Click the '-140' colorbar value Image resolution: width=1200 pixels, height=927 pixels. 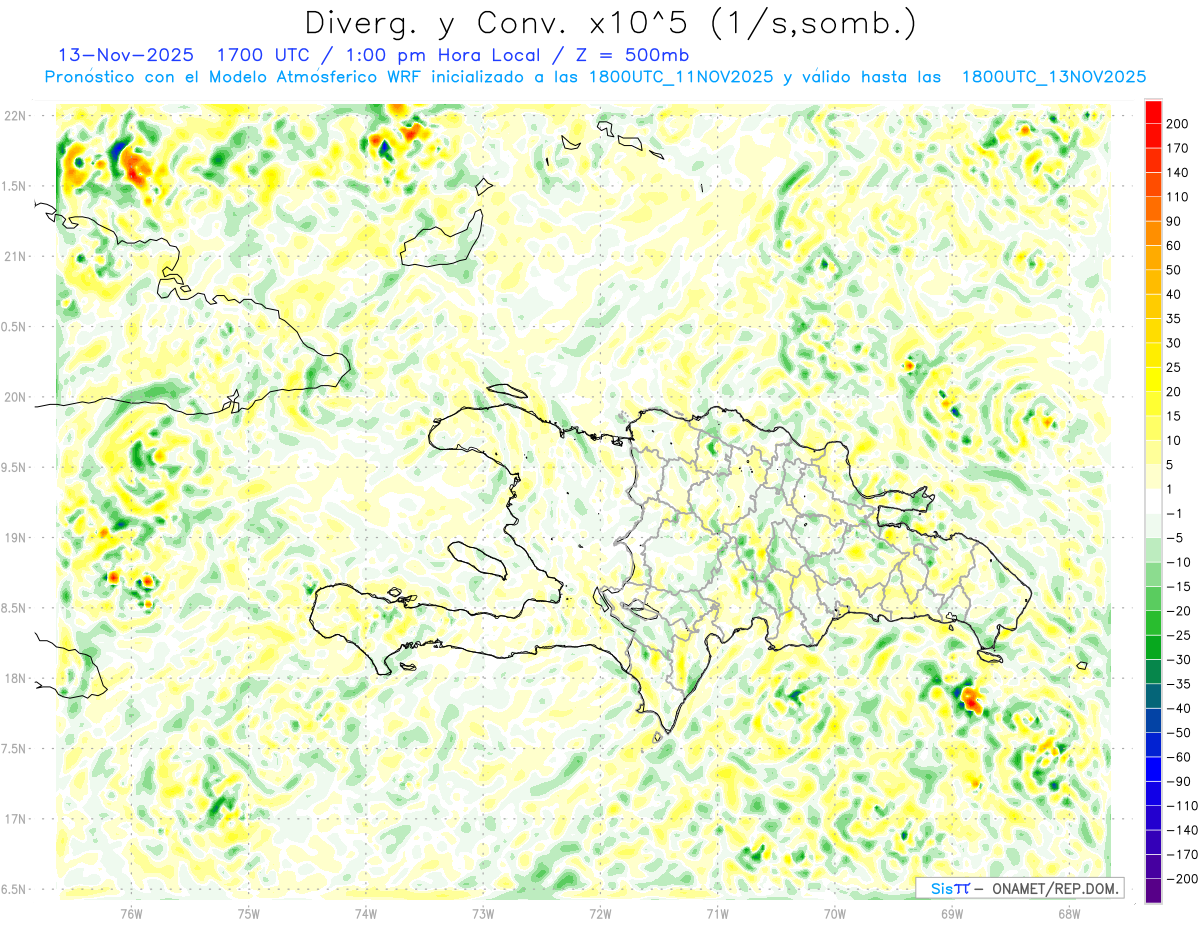click(1181, 830)
